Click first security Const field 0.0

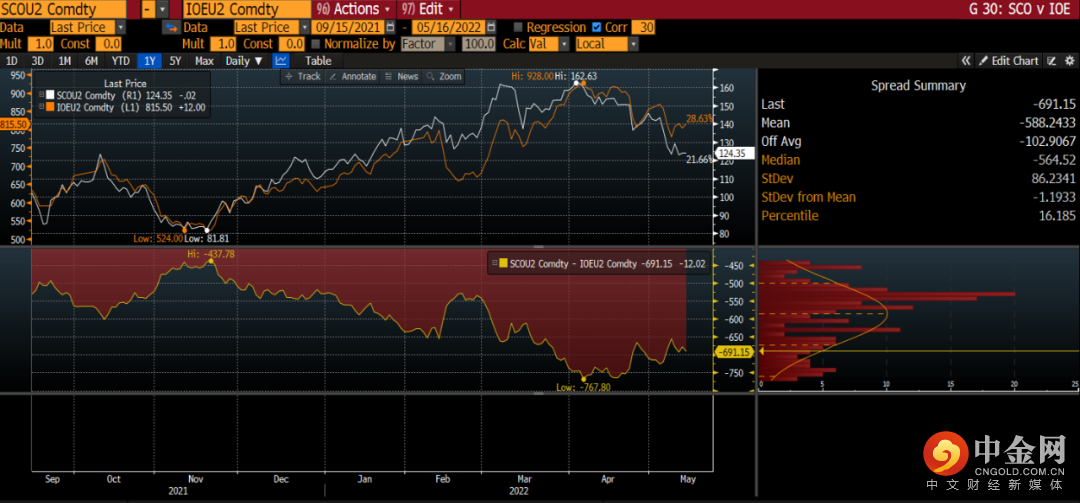pos(108,44)
